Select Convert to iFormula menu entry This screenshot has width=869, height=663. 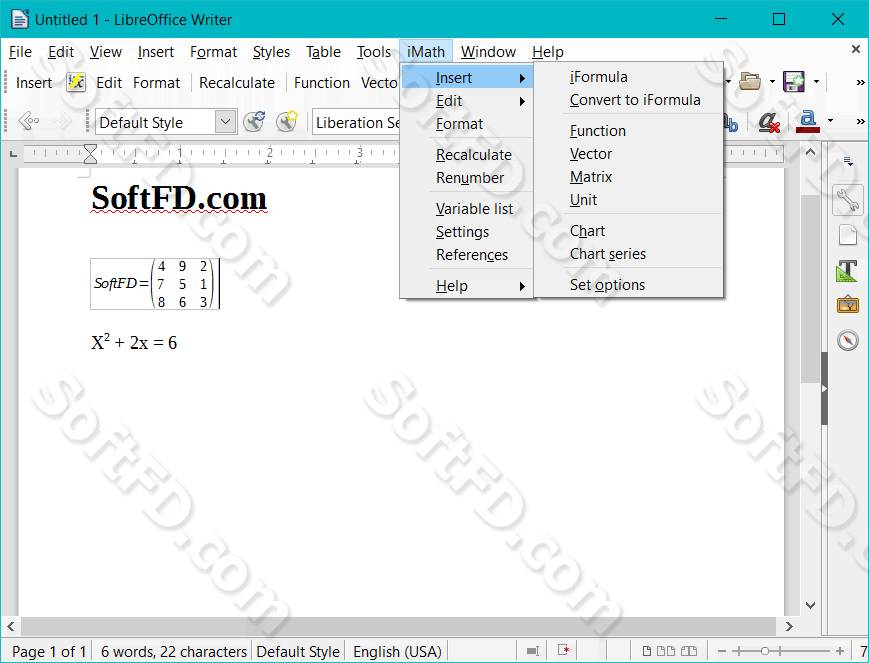(x=628, y=100)
